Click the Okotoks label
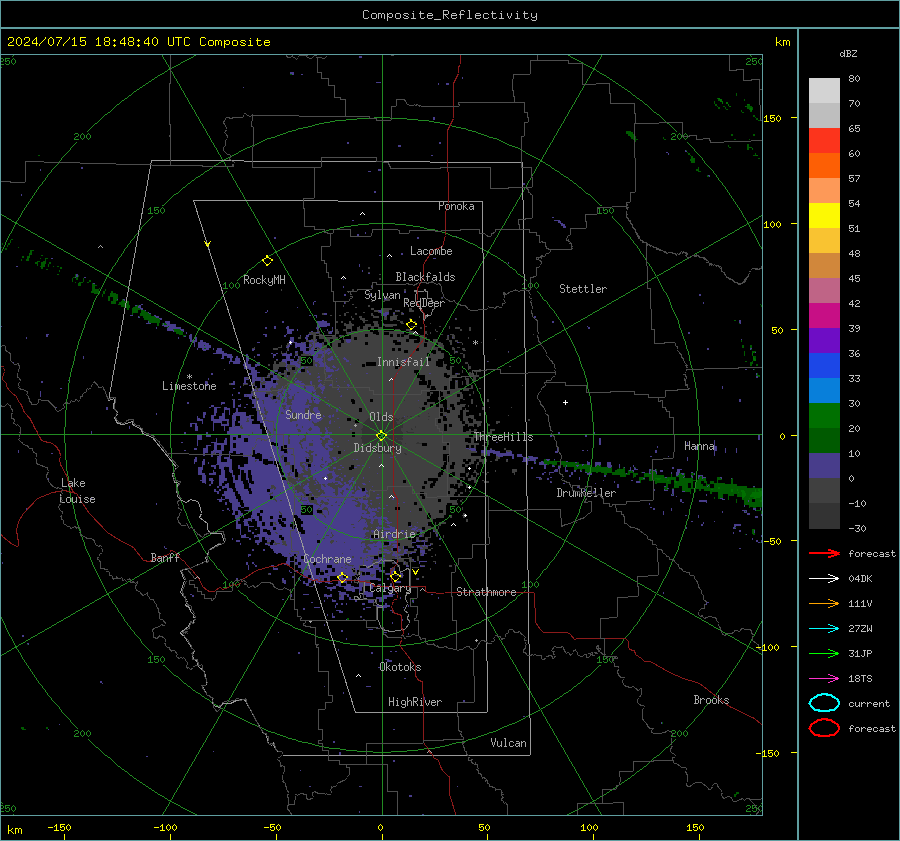 pos(400,667)
